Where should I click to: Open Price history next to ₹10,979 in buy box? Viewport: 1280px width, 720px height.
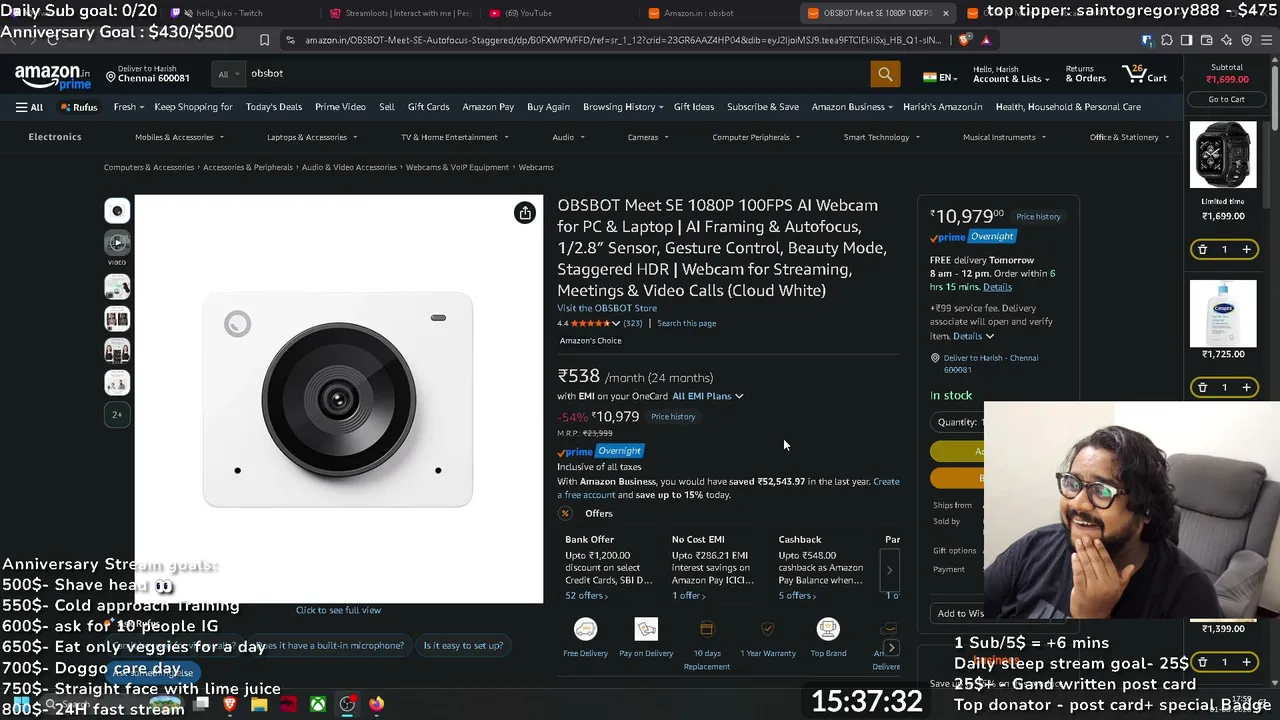tap(1038, 217)
